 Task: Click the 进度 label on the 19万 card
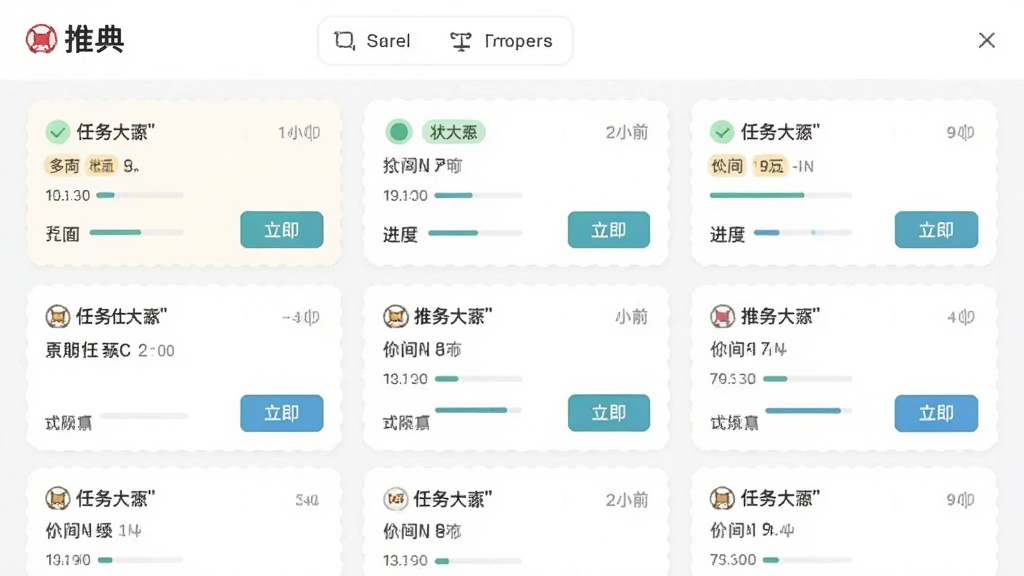click(728, 234)
